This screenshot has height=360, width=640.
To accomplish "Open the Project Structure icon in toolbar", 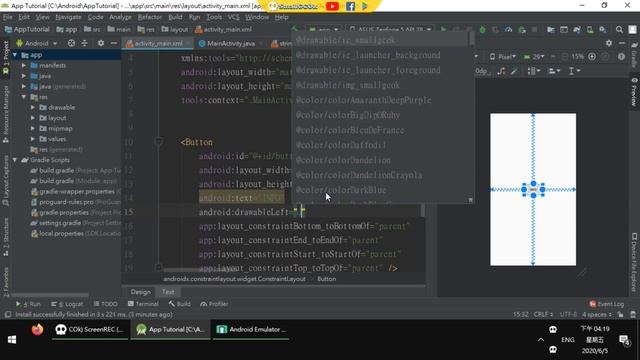I will tap(551, 29).
